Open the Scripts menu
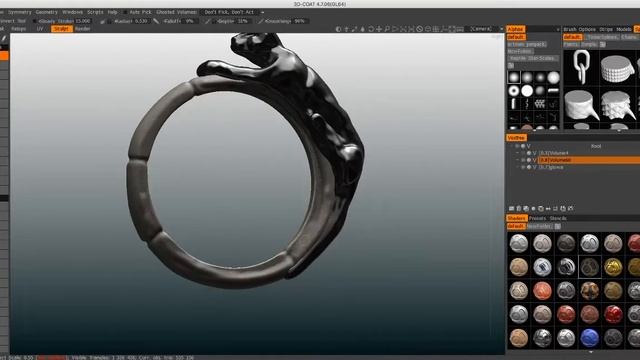The width and height of the screenshot is (640, 360). (95, 12)
